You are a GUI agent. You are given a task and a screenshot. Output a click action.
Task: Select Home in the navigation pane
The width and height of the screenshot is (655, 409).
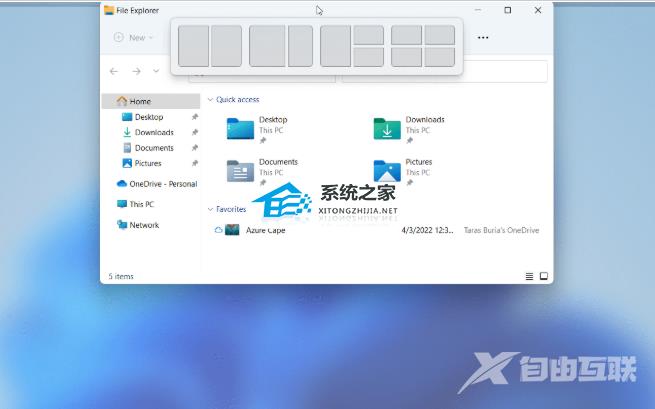139,101
